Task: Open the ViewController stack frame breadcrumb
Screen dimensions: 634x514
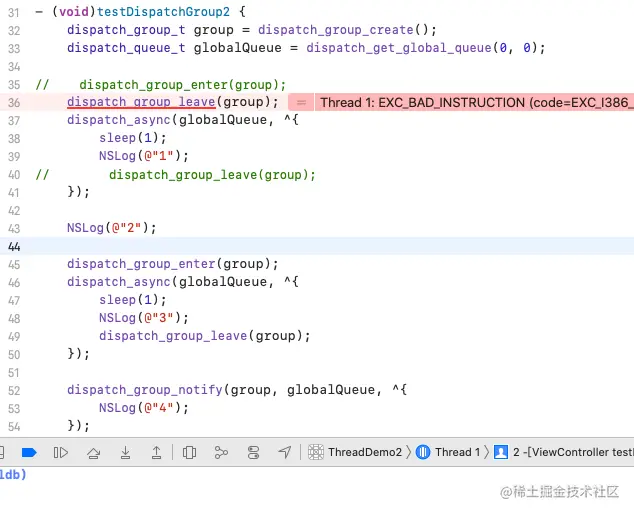Action: tap(573, 452)
